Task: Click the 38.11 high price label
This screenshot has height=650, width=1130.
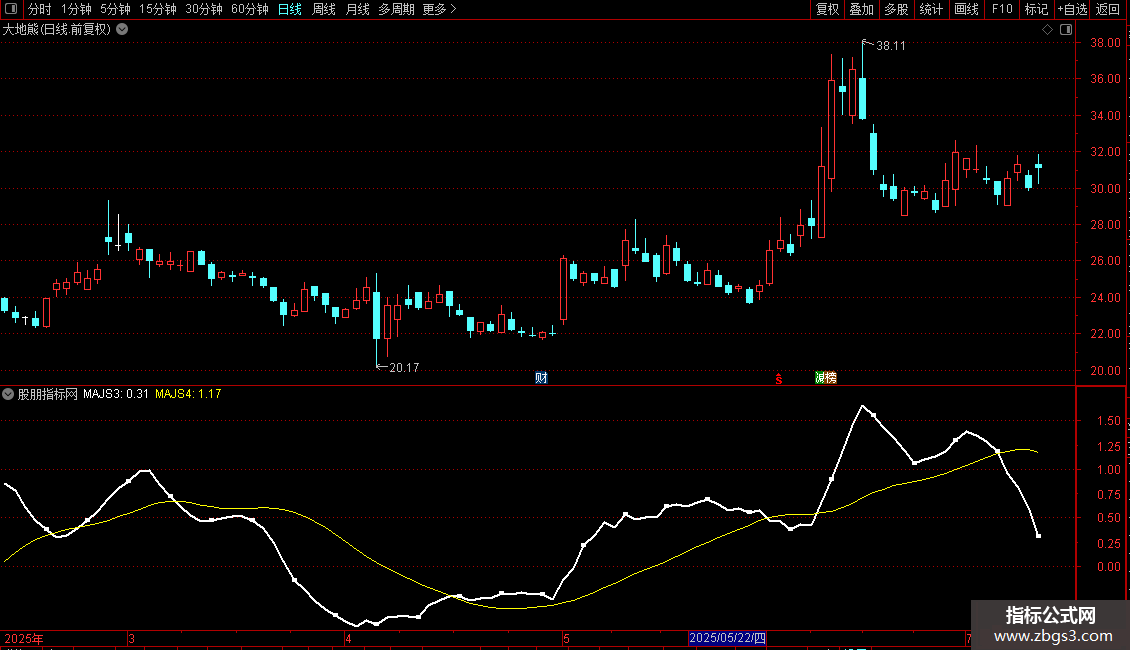Action: tap(891, 45)
